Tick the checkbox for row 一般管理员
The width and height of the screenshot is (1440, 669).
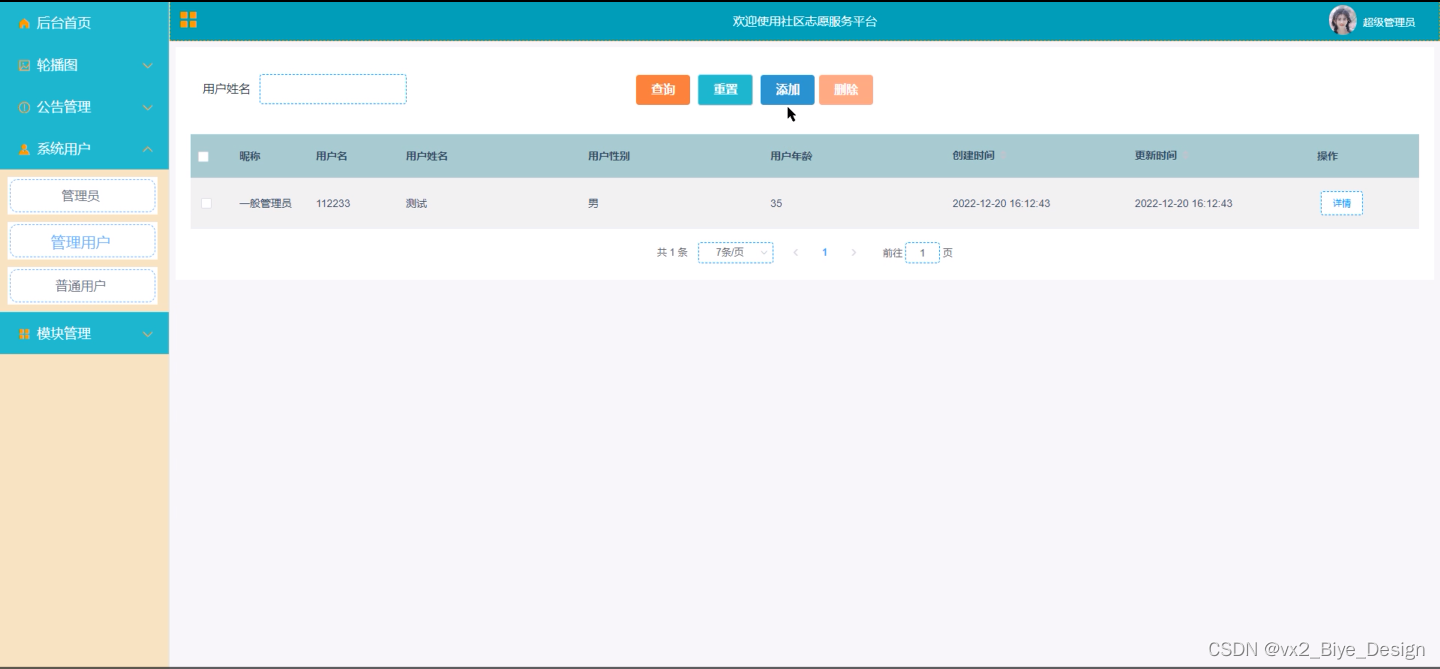[206, 203]
